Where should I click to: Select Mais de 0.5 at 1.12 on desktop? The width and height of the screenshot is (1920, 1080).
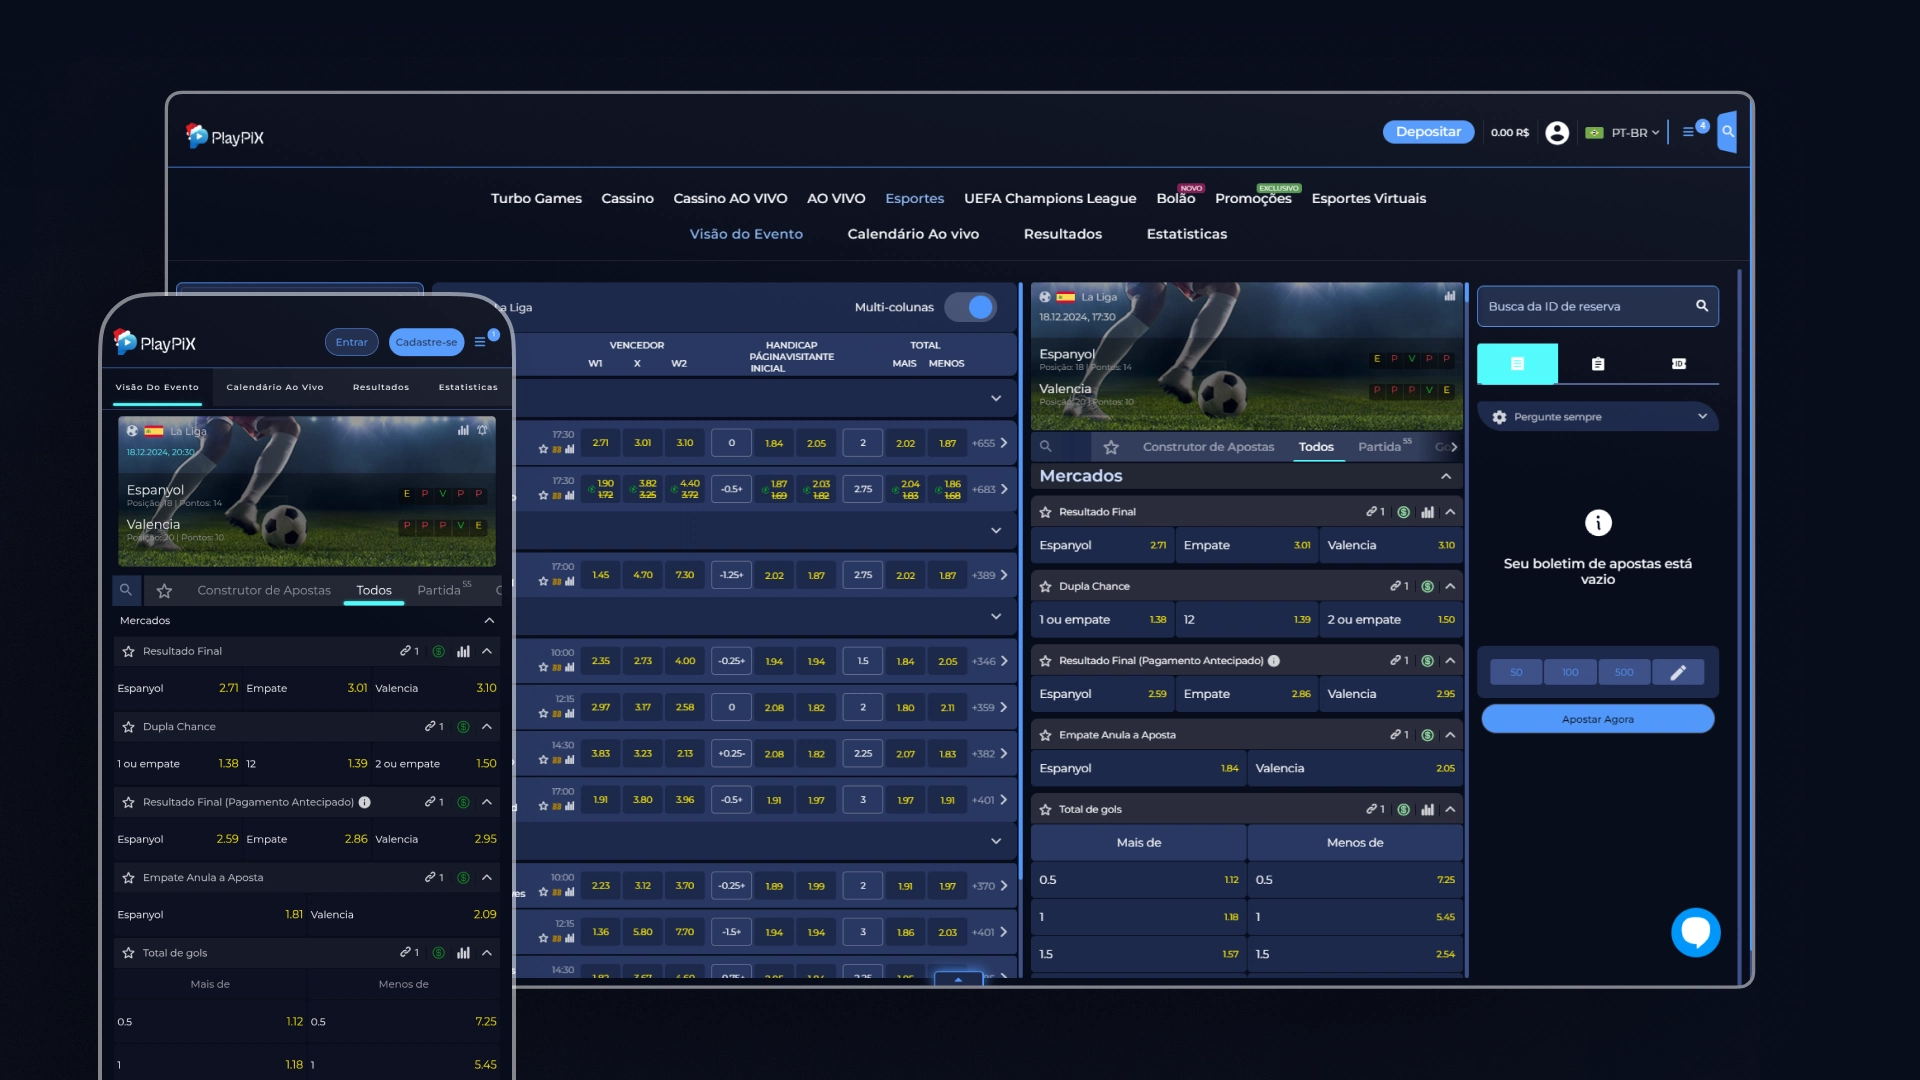1138,880
